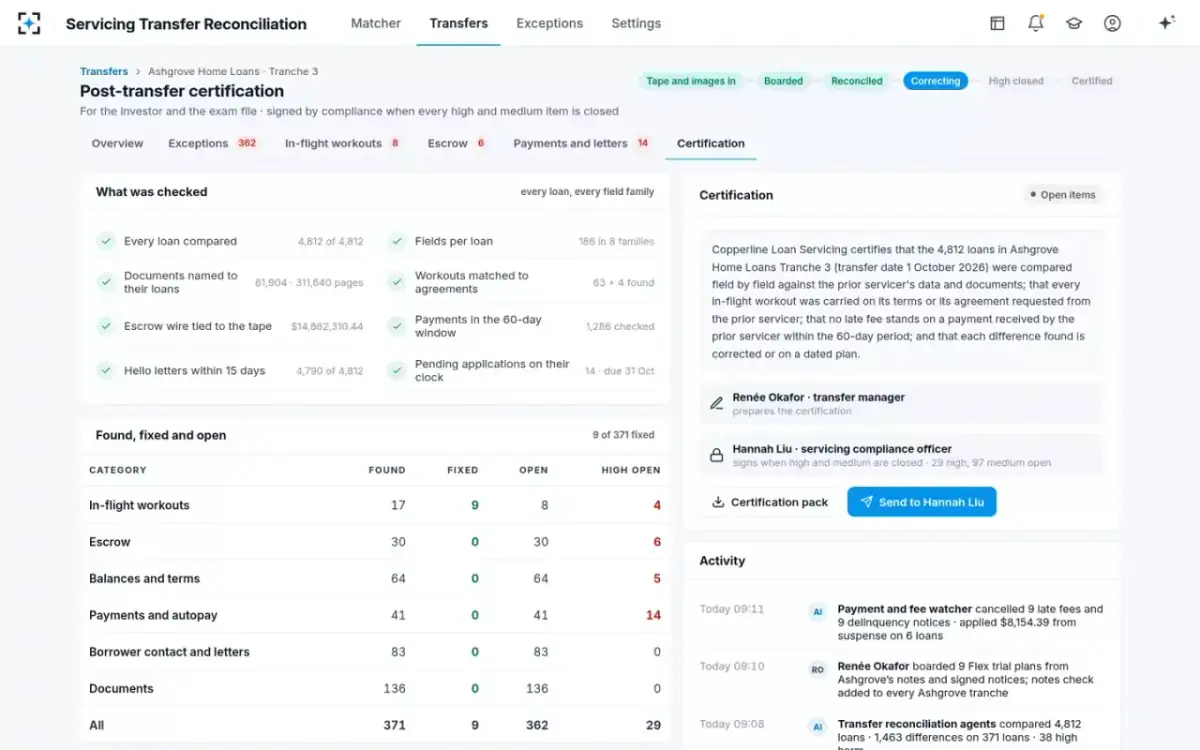
Task: Open the graduation cap learning icon
Action: [1074, 23]
